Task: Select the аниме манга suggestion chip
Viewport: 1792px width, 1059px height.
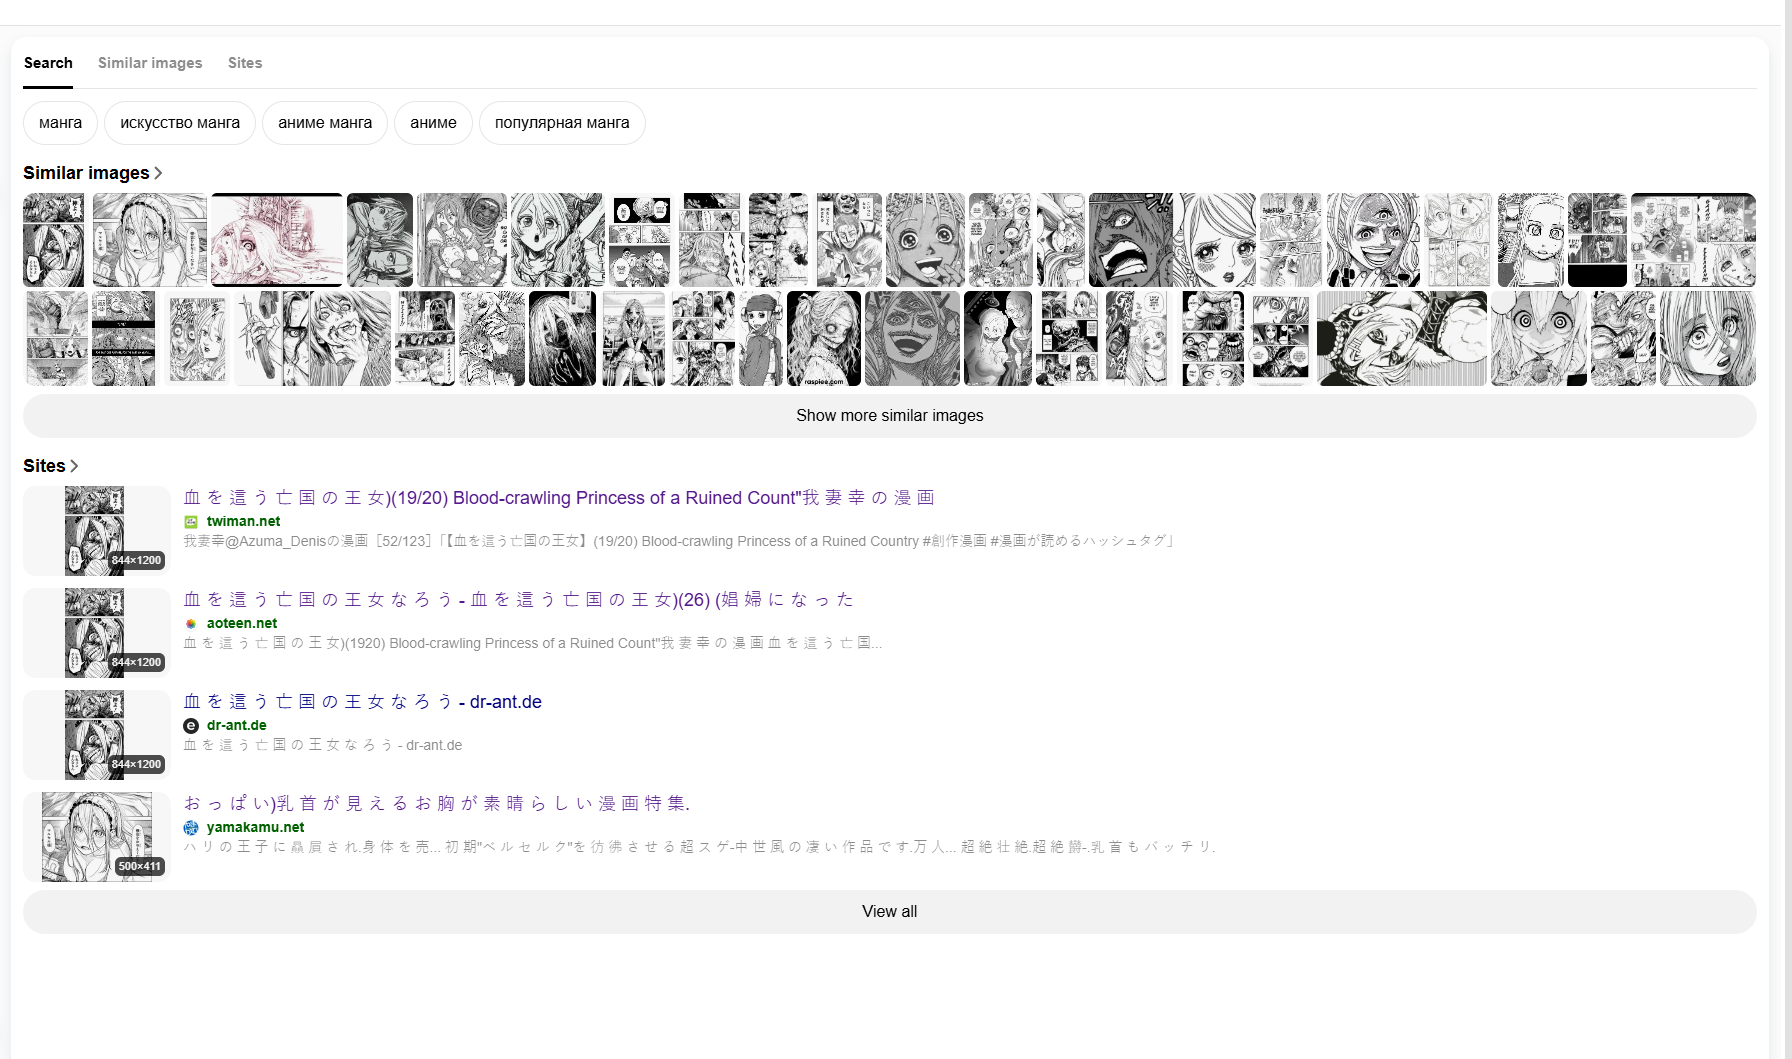Action: coord(325,123)
